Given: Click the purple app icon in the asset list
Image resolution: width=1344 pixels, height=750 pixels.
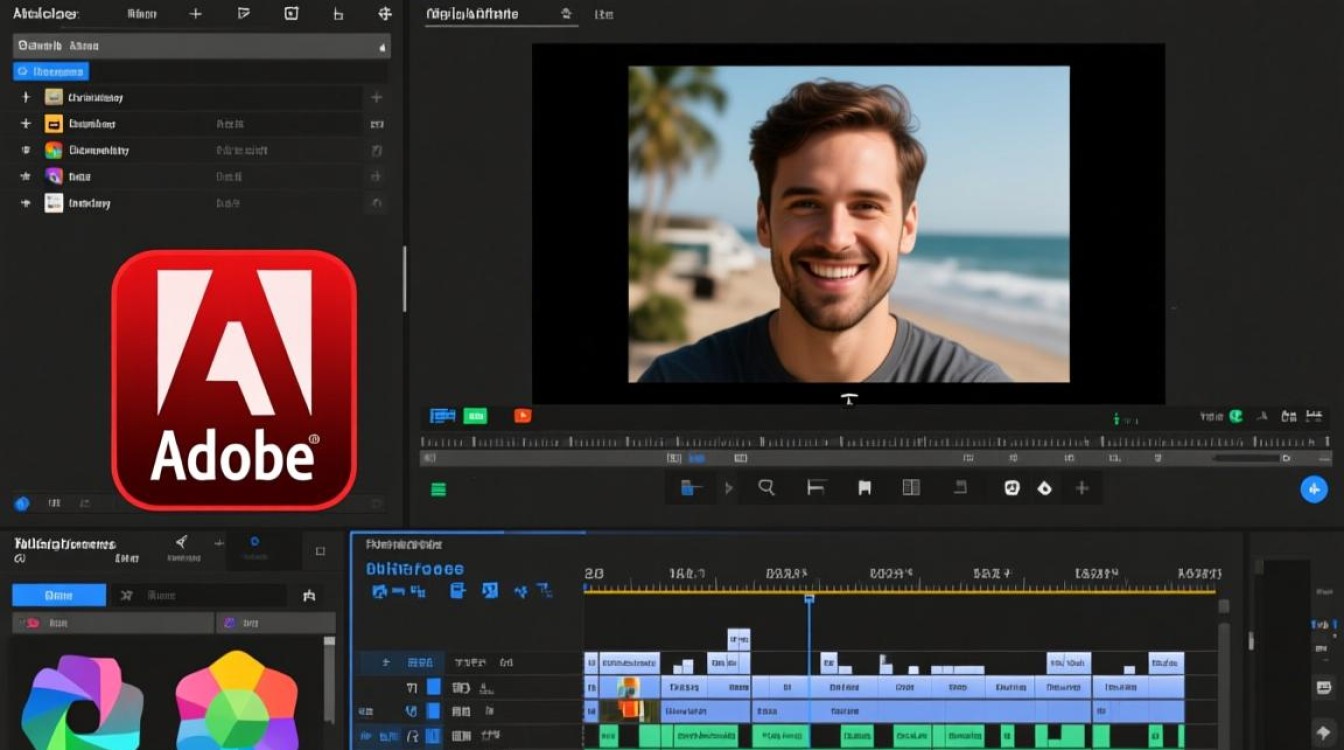Looking at the screenshot, I should pos(53,176).
